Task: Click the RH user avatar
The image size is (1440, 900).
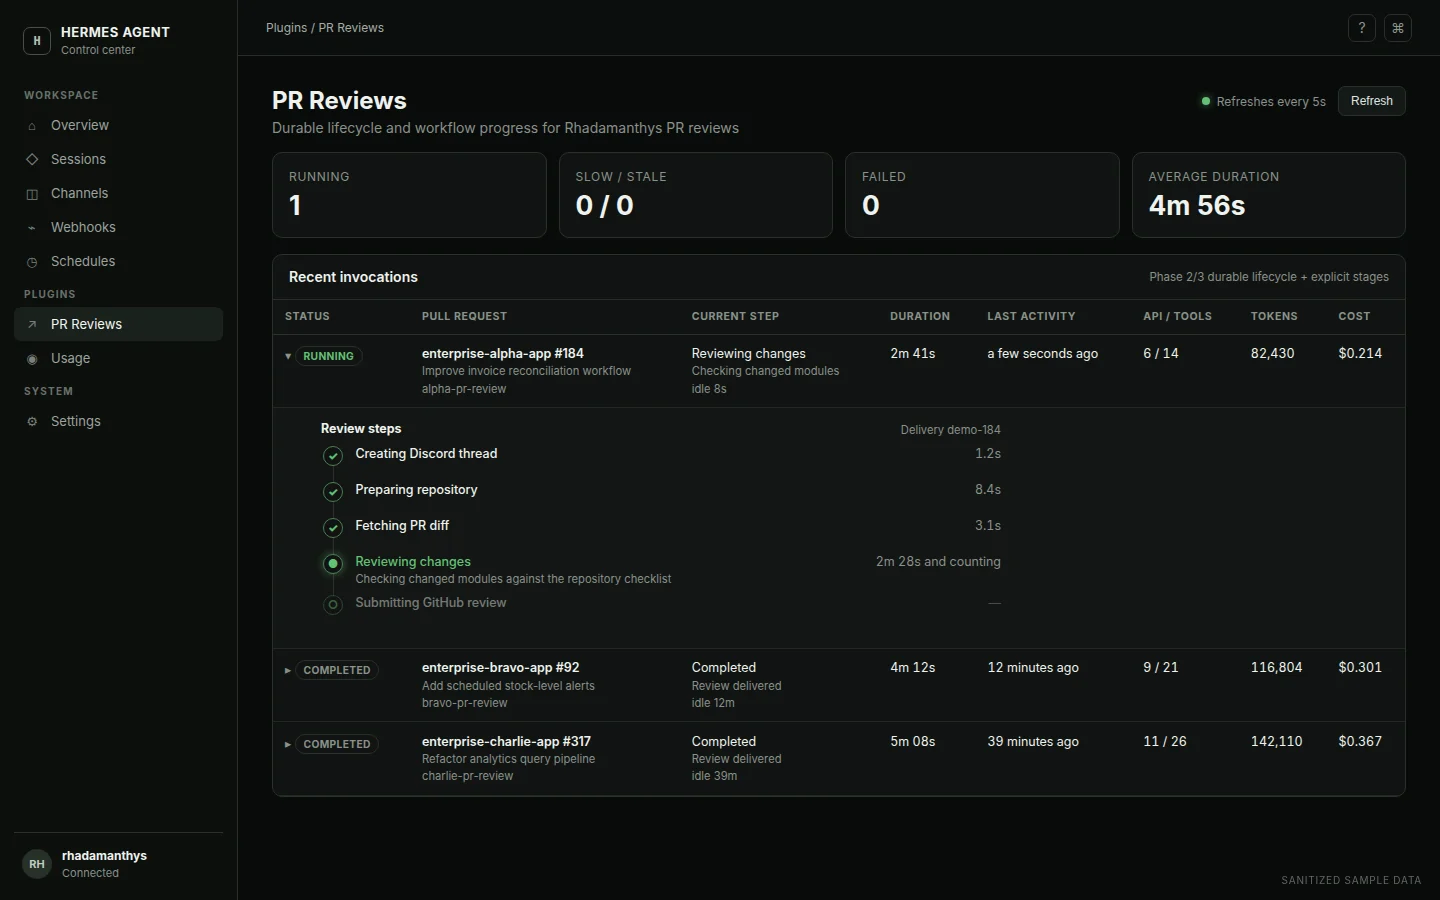Action: pyautogui.click(x=37, y=864)
